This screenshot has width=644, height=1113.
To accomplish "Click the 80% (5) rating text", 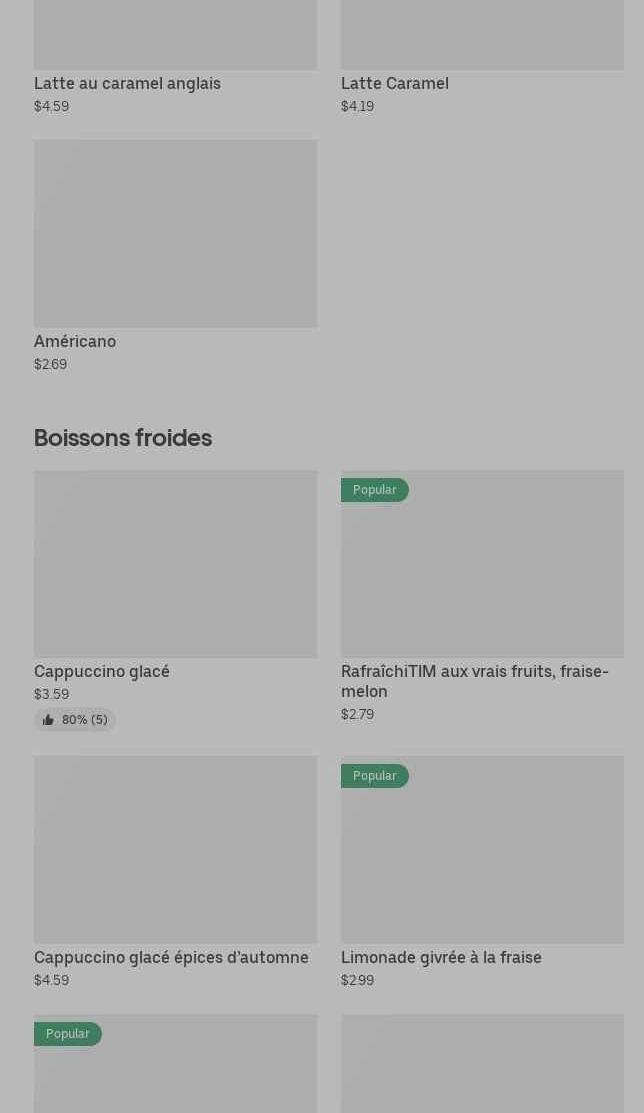I will pos(84,720).
